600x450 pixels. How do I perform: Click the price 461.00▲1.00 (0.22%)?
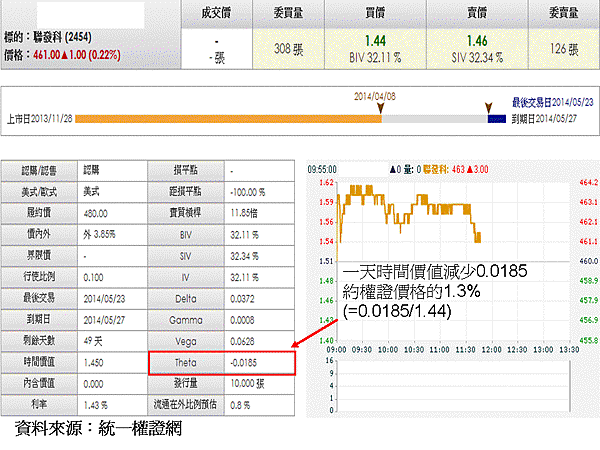coord(77,55)
